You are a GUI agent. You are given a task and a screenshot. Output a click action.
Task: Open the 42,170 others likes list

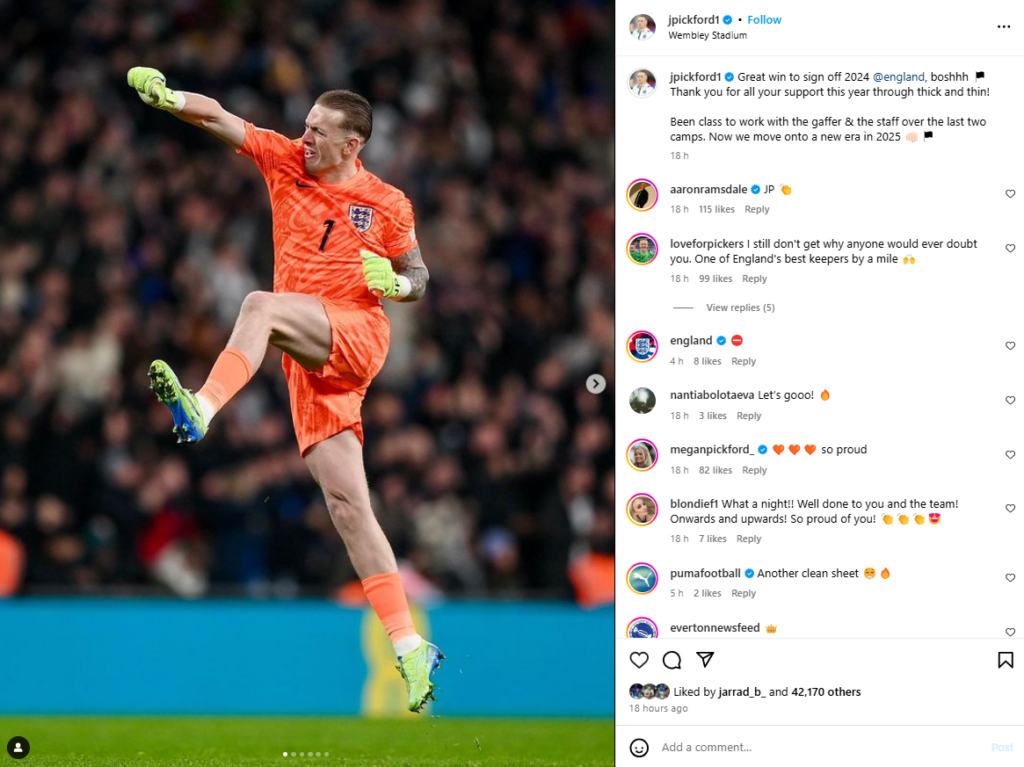click(826, 692)
